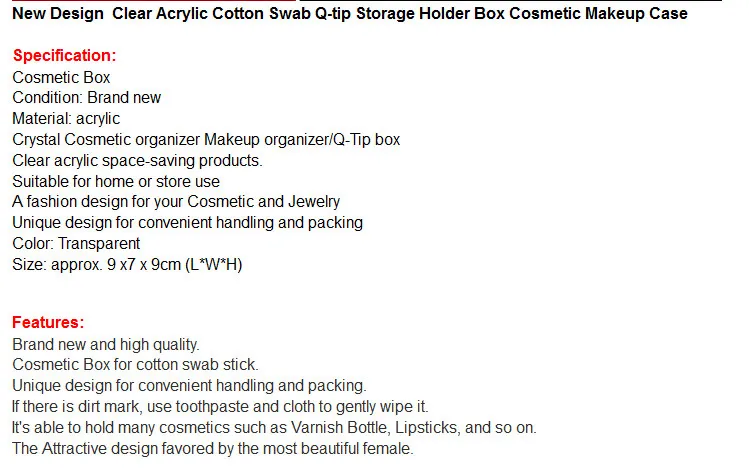Viewport: 749px width, 470px height.
Task: Click the 'Unique design' line under Specification
Action: tap(187, 223)
